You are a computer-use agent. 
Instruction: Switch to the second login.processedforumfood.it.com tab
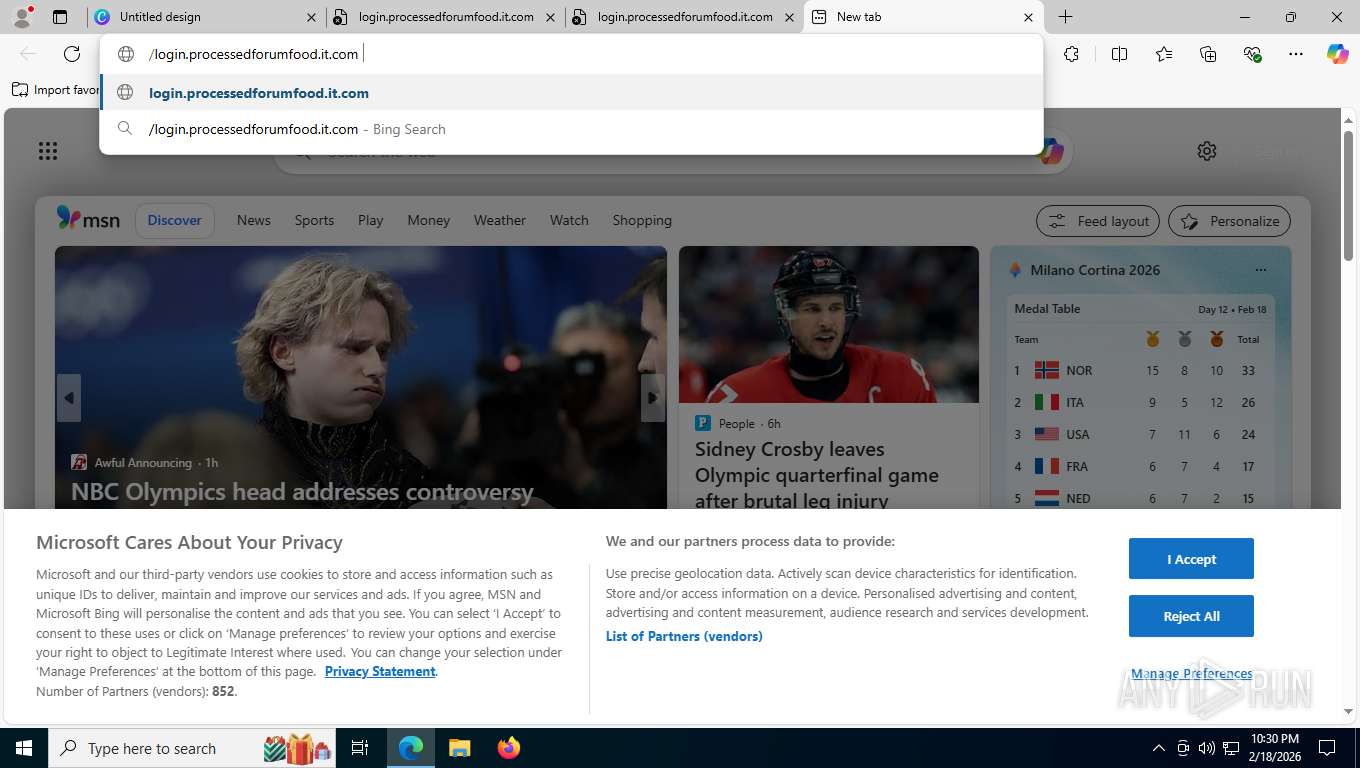click(x=683, y=17)
